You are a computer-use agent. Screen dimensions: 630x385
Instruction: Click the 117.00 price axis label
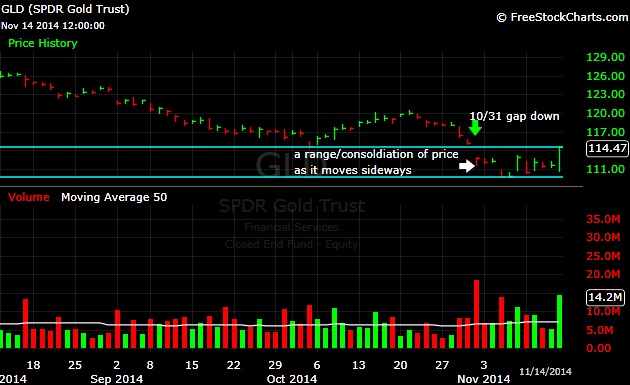coord(605,132)
